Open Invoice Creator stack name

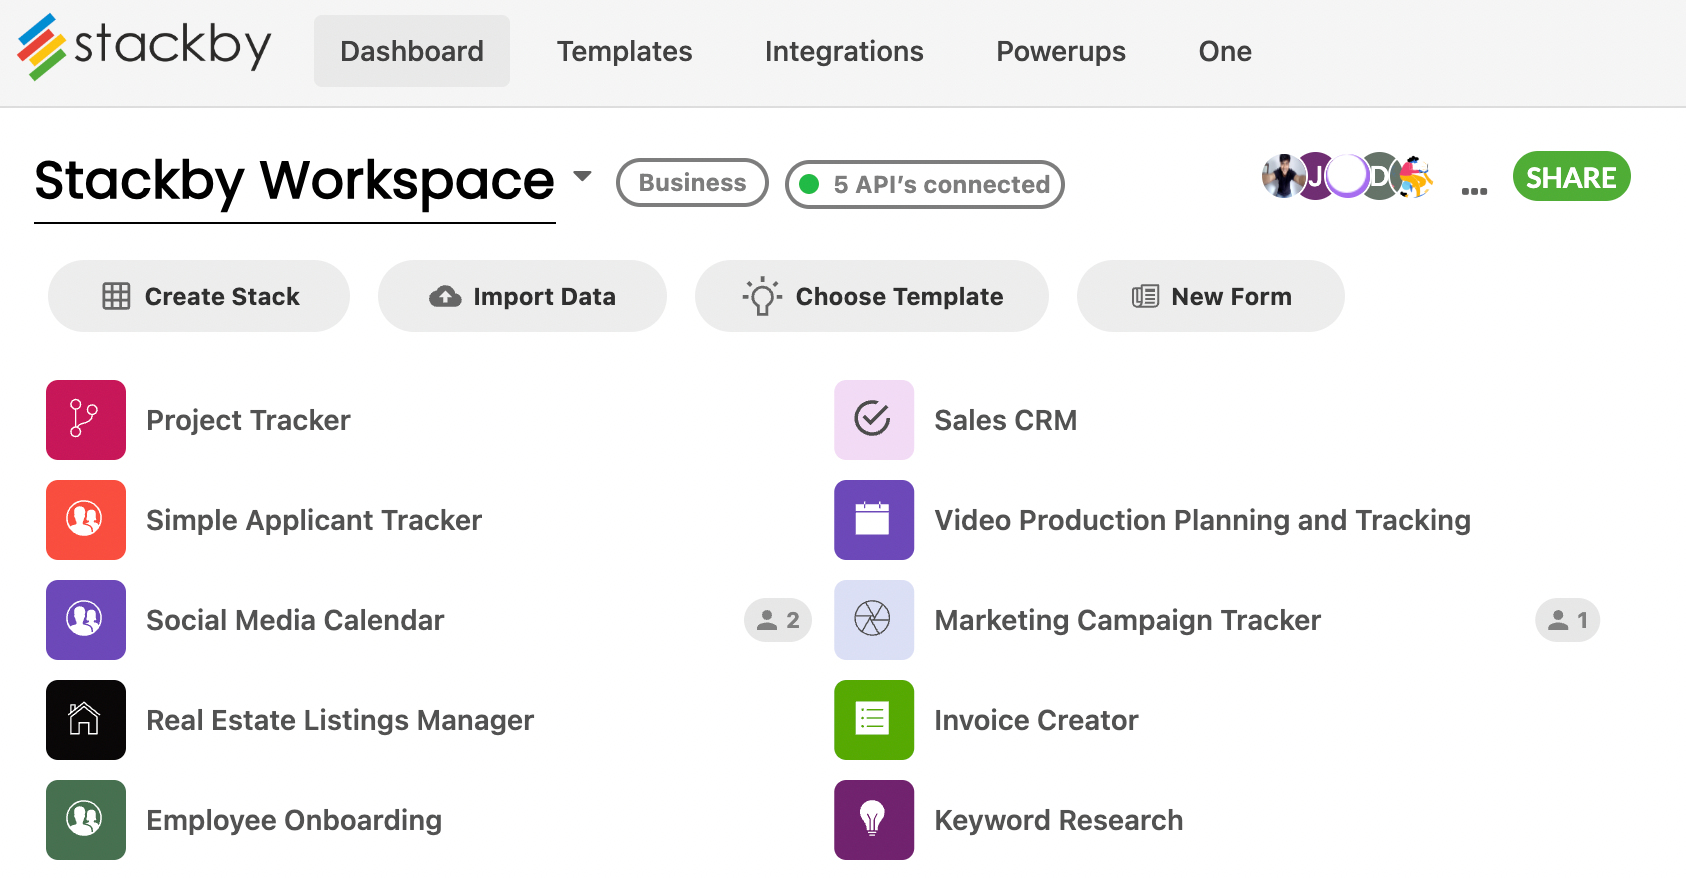[x=1036, y=720]
